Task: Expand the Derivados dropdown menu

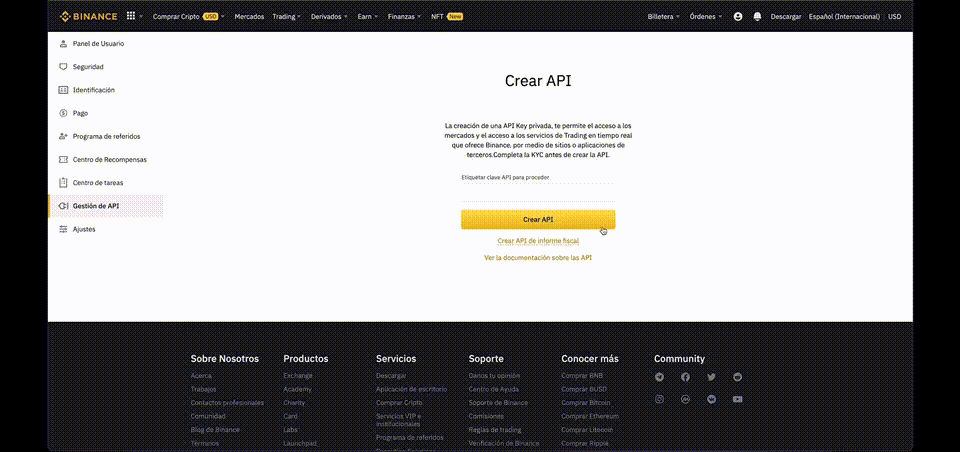Action: tap(329, 17)
